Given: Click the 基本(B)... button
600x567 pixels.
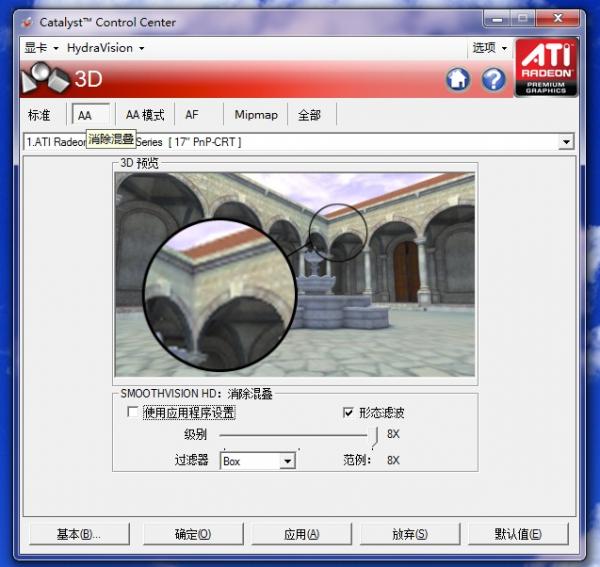Looking at the screenshot, I should 79,534.
